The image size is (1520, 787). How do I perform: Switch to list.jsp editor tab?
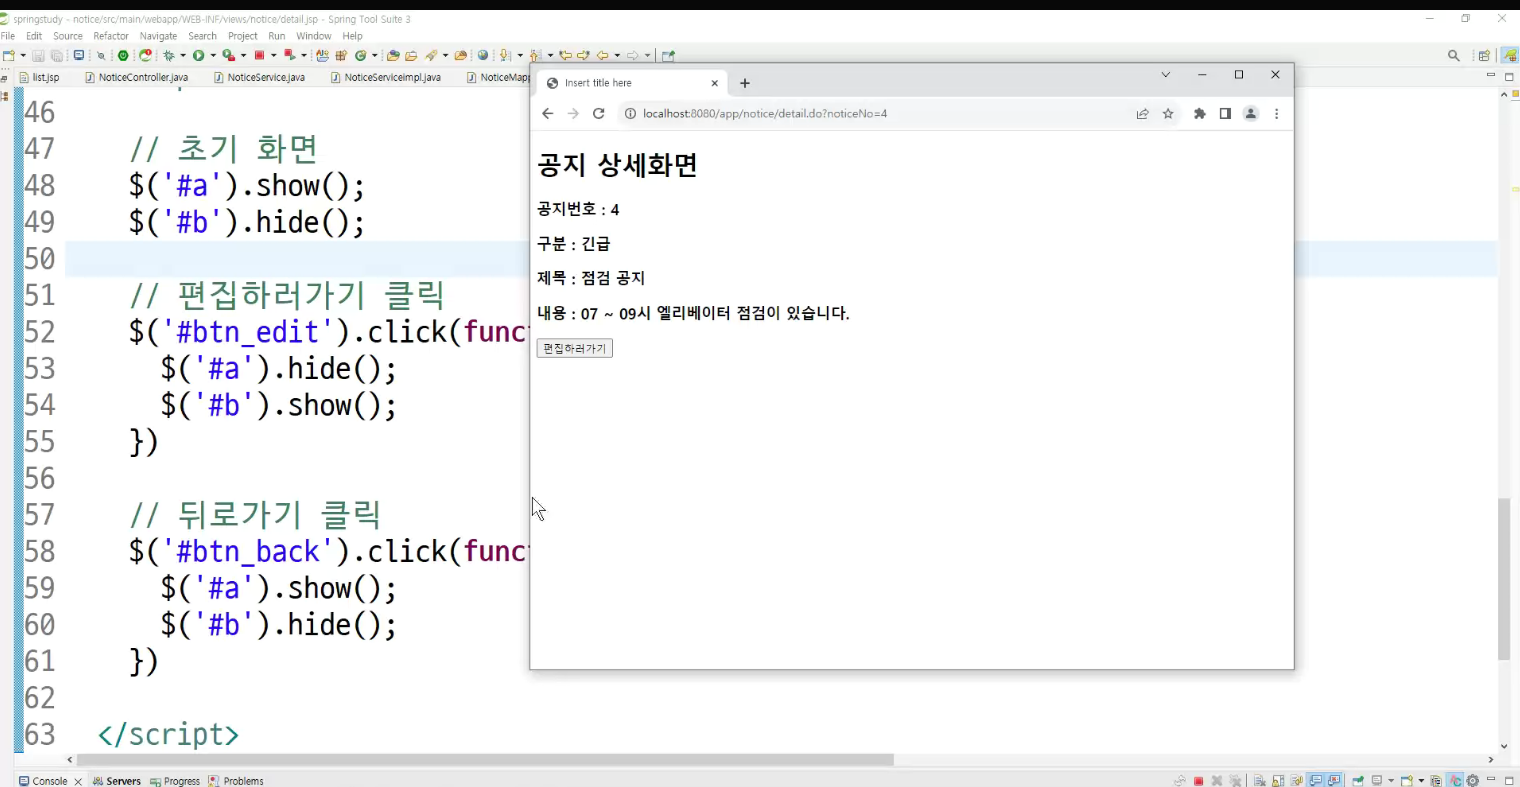pos(39,77)
